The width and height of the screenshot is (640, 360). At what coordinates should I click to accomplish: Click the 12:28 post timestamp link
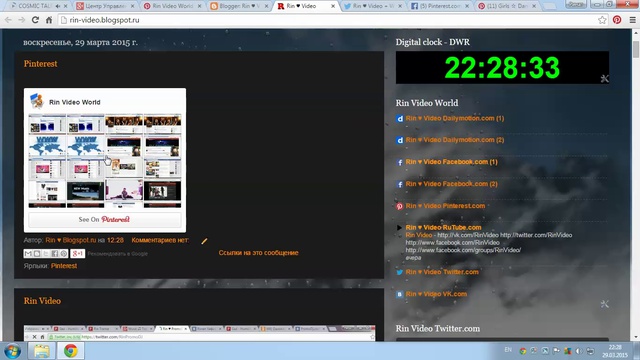pyautogui.click(x=115, y=240)
